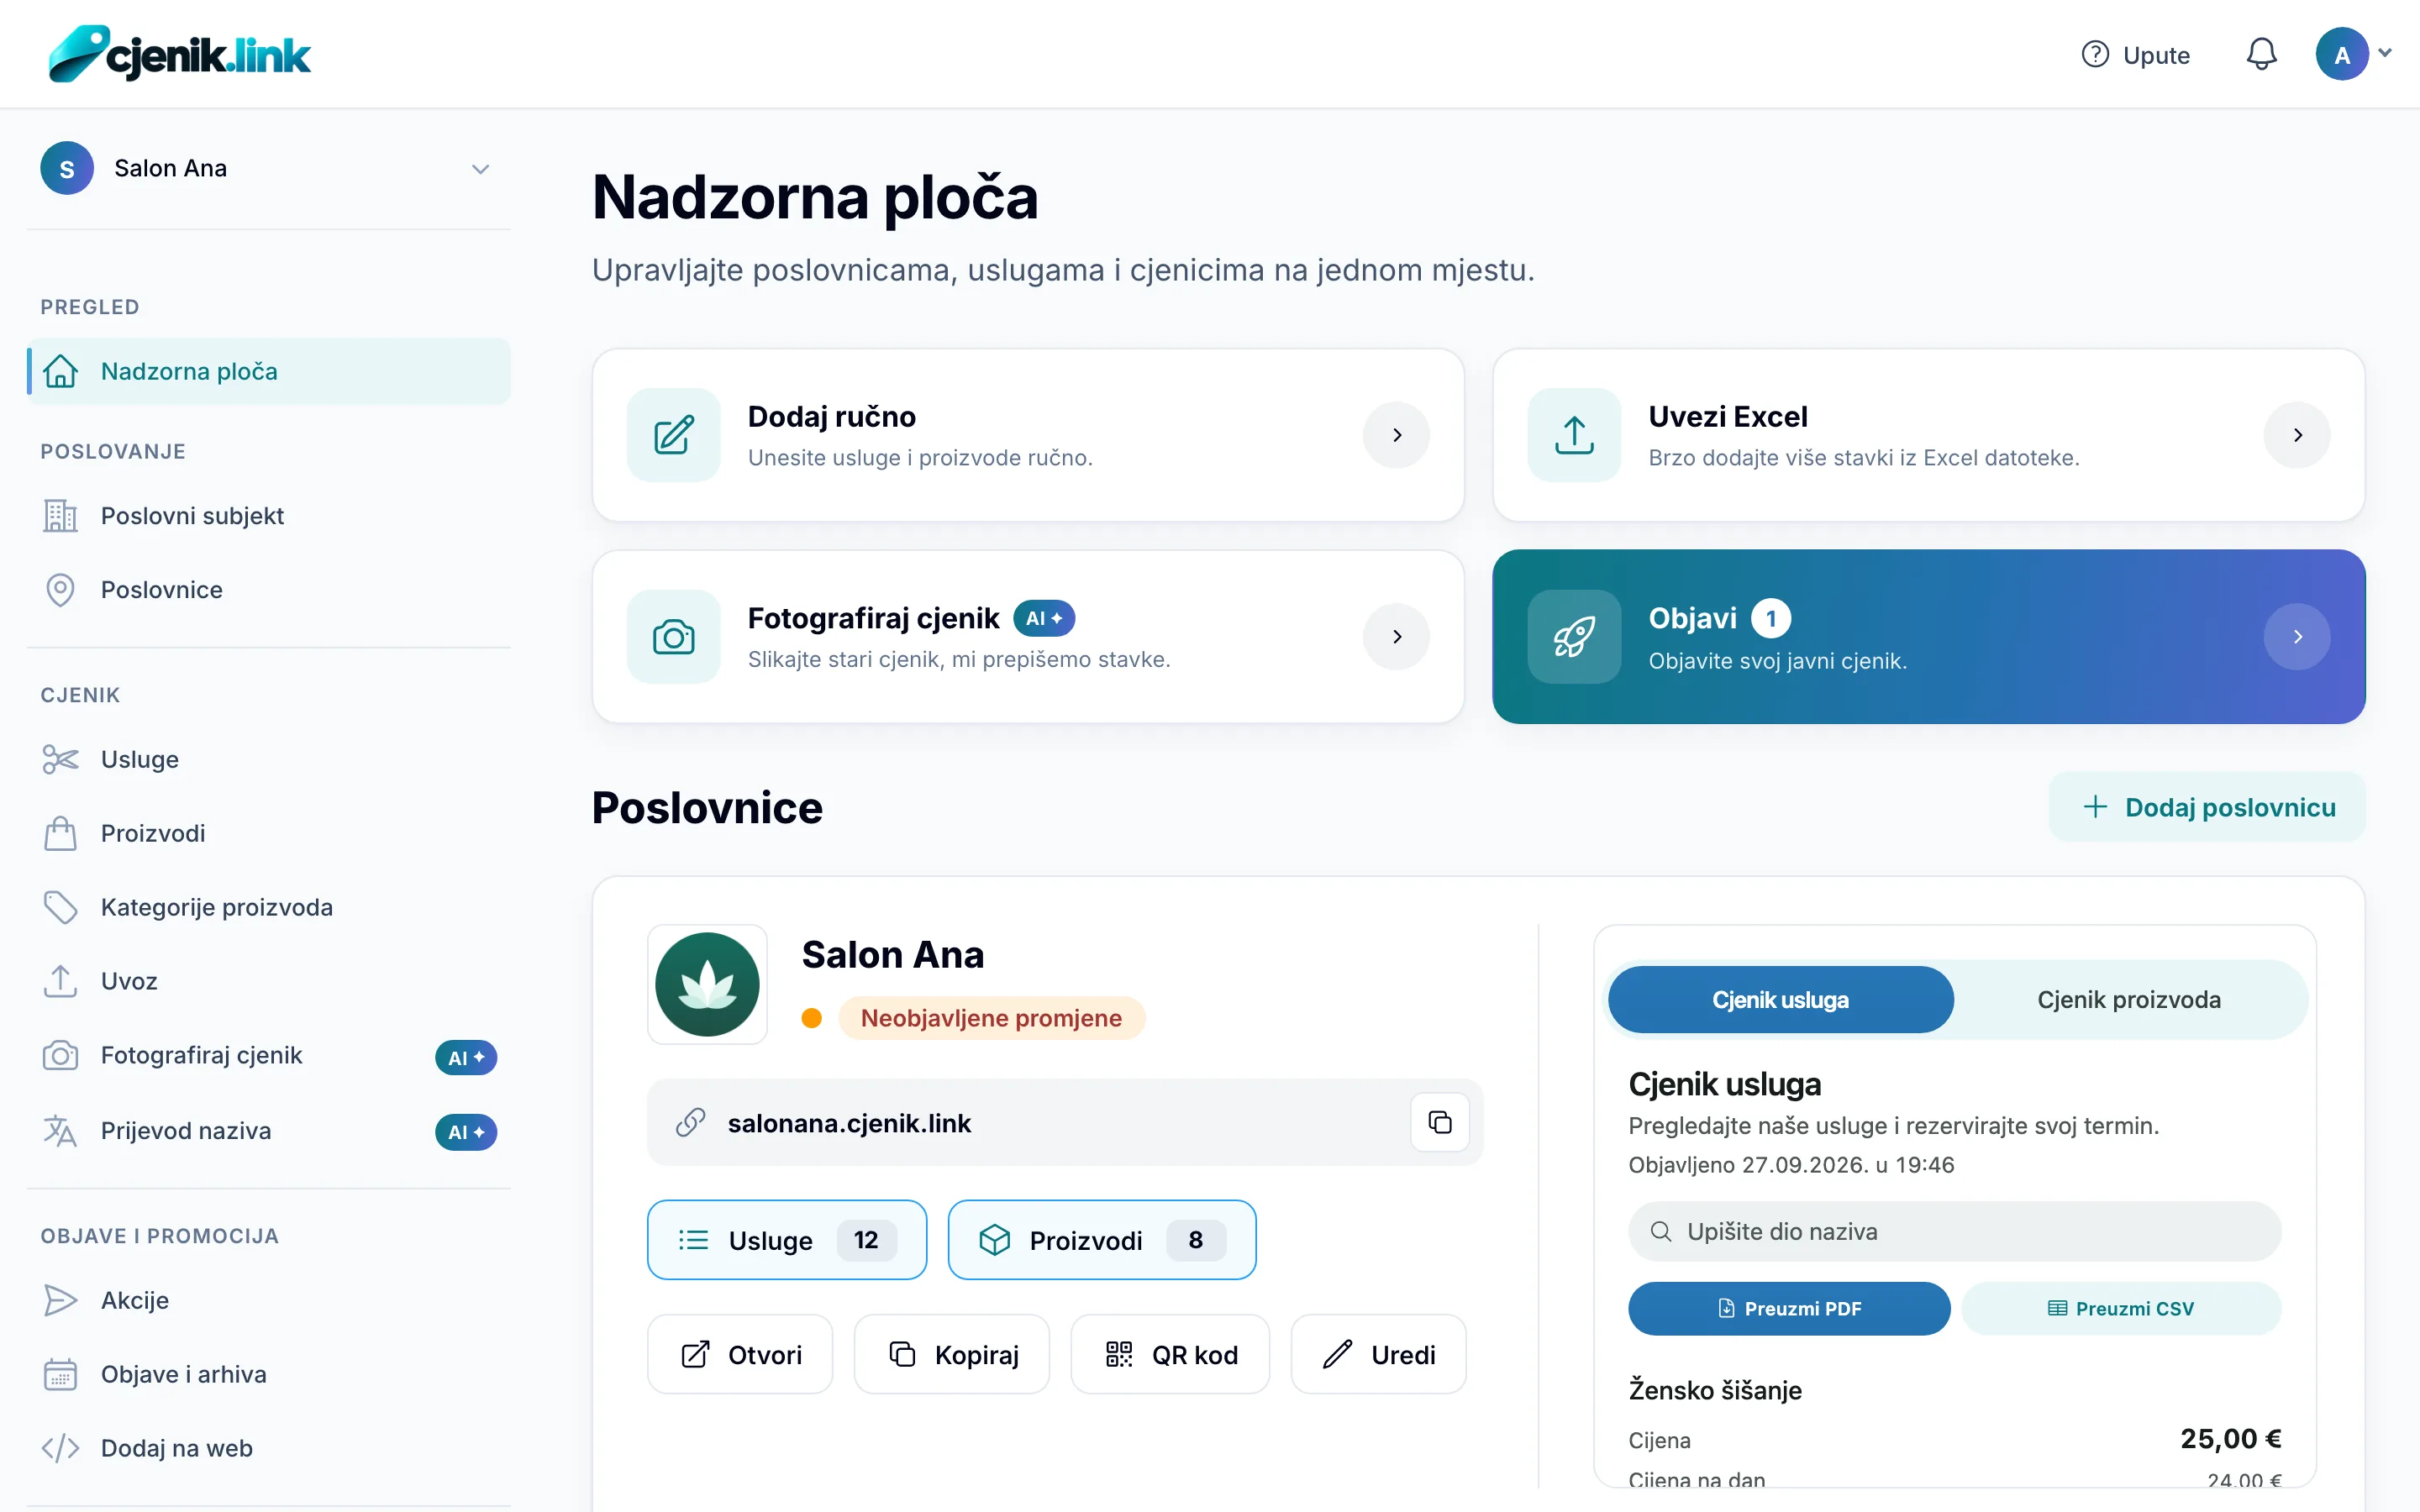
Task: Copy the salonana.cjenik.link URL icon
Action: click(1440, 1122)
